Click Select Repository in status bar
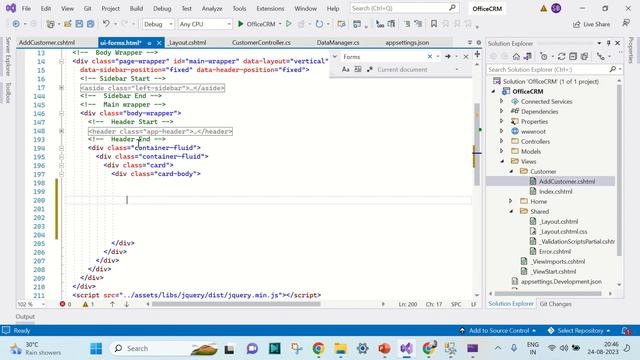640x360 pixels. click(579, 330)
